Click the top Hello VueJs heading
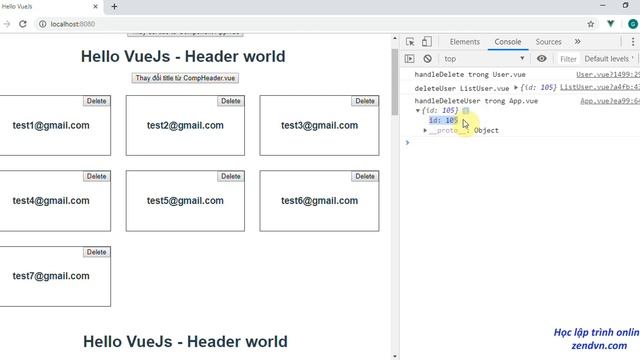The image size is (640, 360). point(183,56)
